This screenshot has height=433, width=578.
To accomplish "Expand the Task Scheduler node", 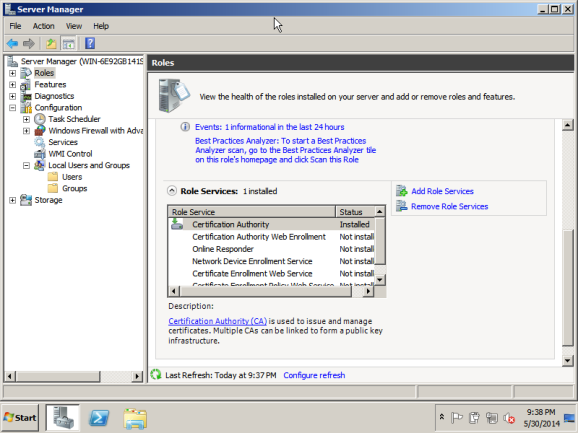I will (26, 119).
